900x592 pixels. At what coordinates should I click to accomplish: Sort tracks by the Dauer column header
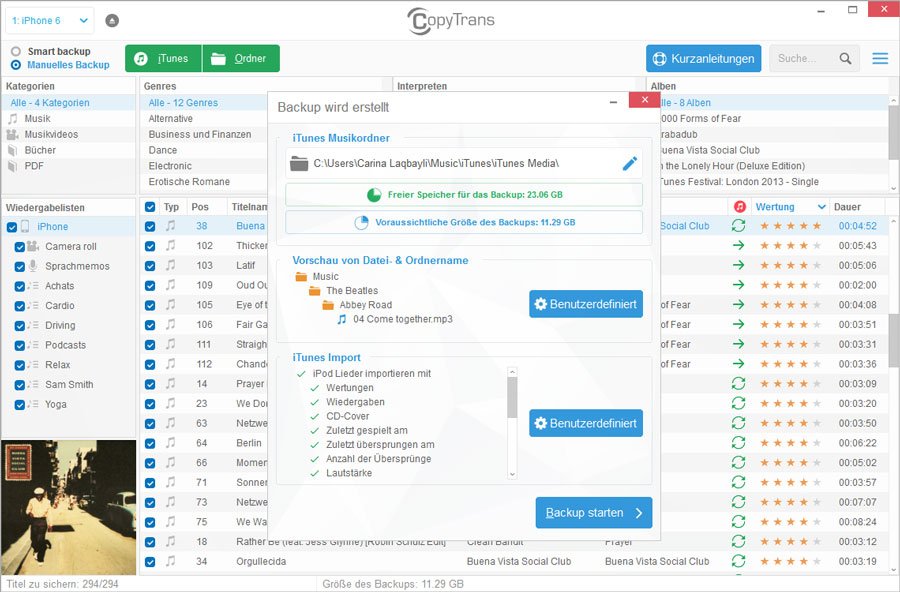[847, 207]
